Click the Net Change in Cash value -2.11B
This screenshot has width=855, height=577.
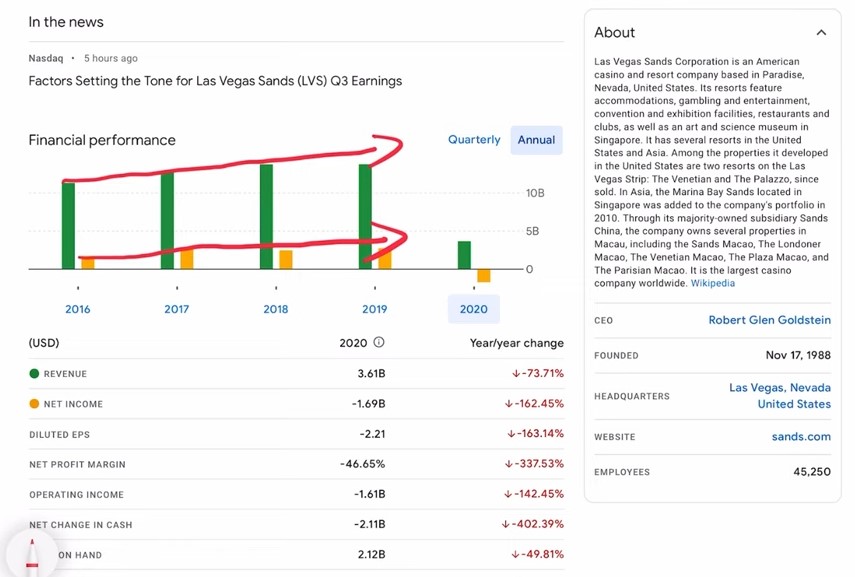point(370,524)
